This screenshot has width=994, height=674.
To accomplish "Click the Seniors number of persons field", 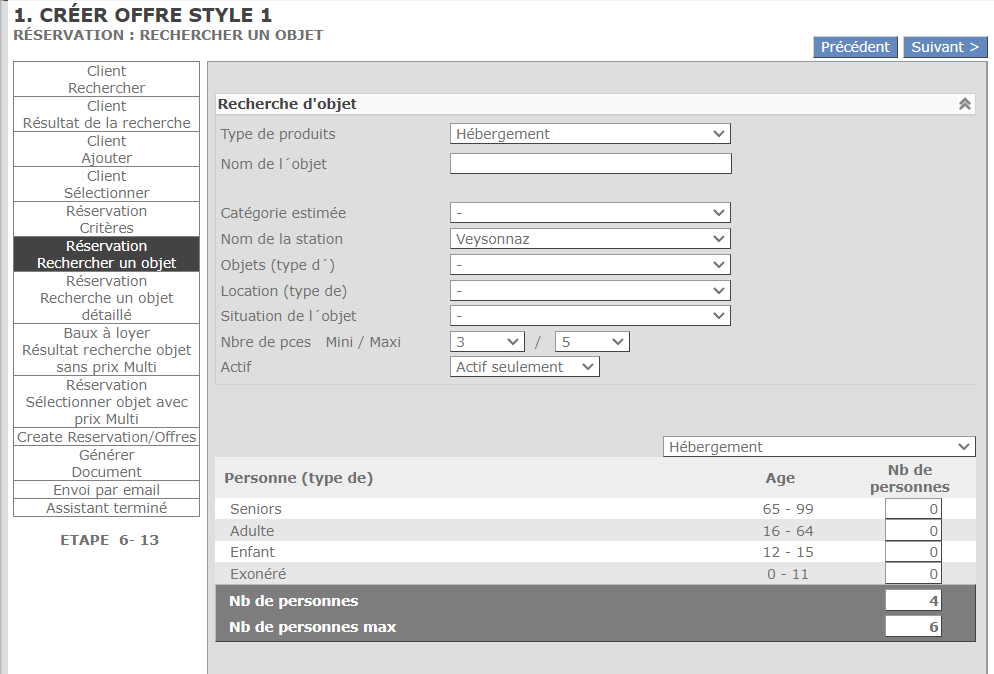I will [x=912, y=510].
